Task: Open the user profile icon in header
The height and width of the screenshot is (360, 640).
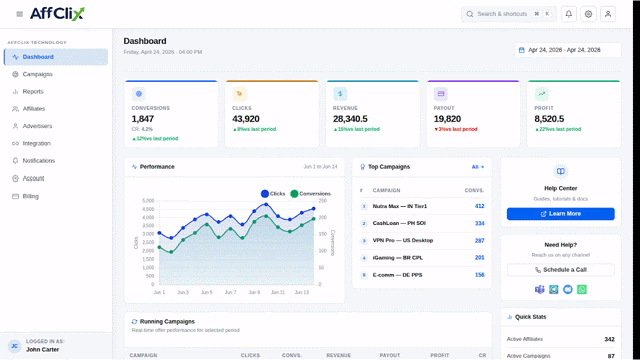Action: tap(608, 14)
